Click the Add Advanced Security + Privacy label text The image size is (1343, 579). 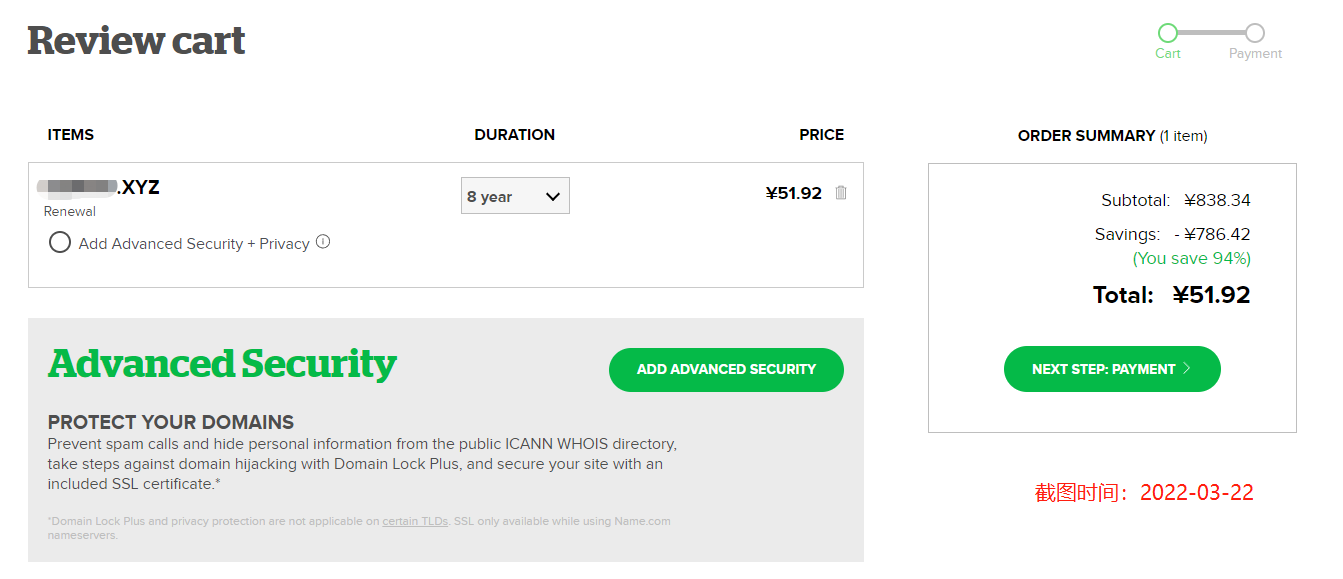[x=194, y=244]
